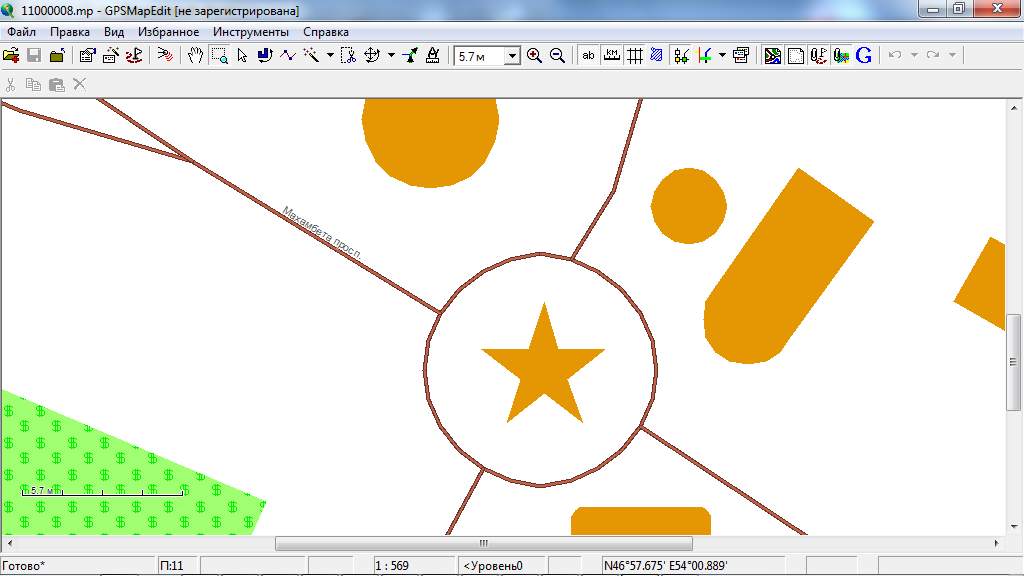Toggle the KM scale ruler display
Viewport: 1024px width, 576px height.
tap(612, 56)
